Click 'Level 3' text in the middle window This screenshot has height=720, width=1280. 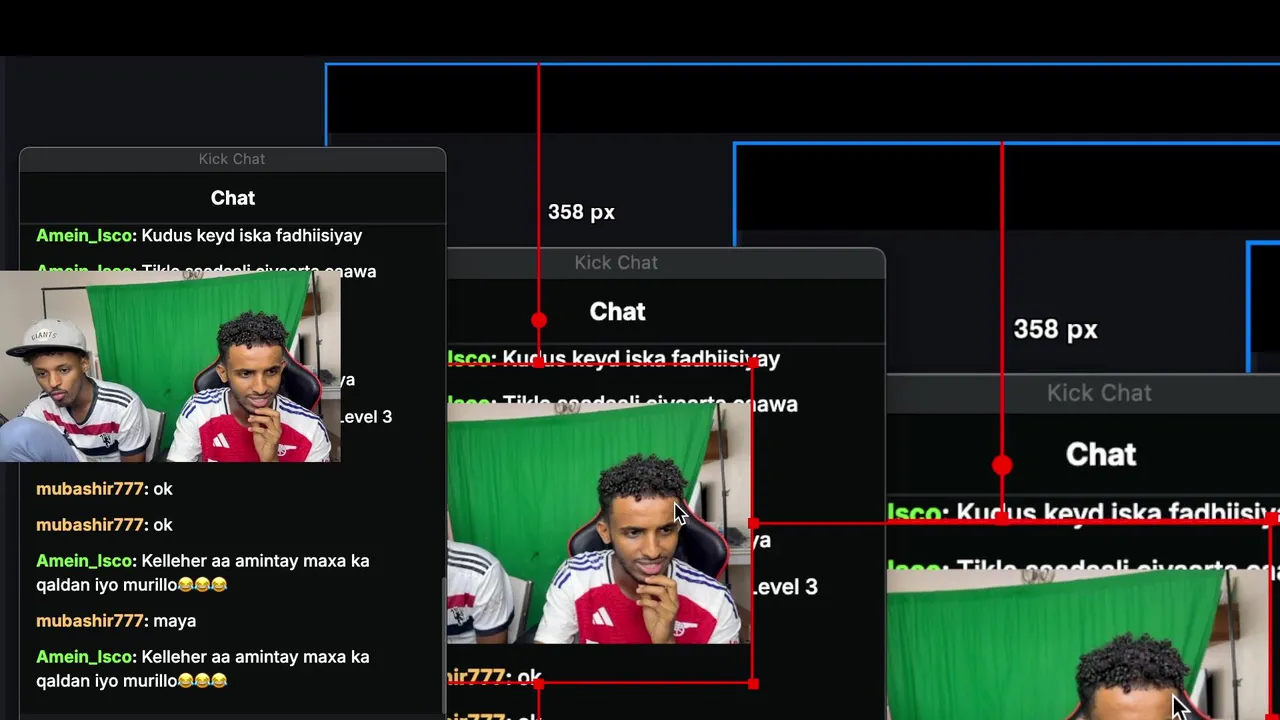click(x=784, y=587)
